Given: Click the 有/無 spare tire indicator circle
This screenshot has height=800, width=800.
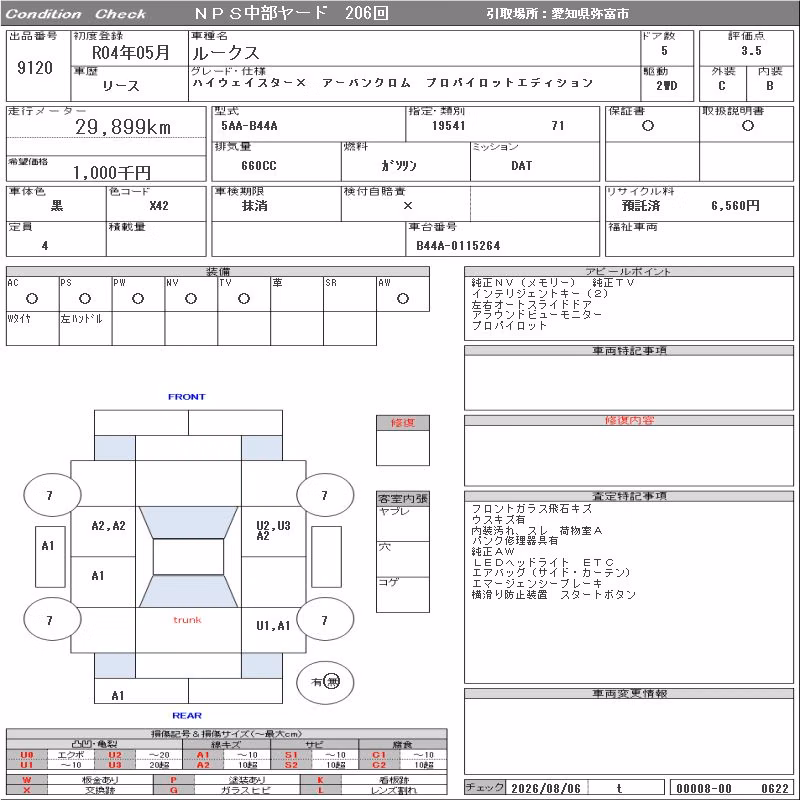Looking at the screenshot, I should coord(325,682).
